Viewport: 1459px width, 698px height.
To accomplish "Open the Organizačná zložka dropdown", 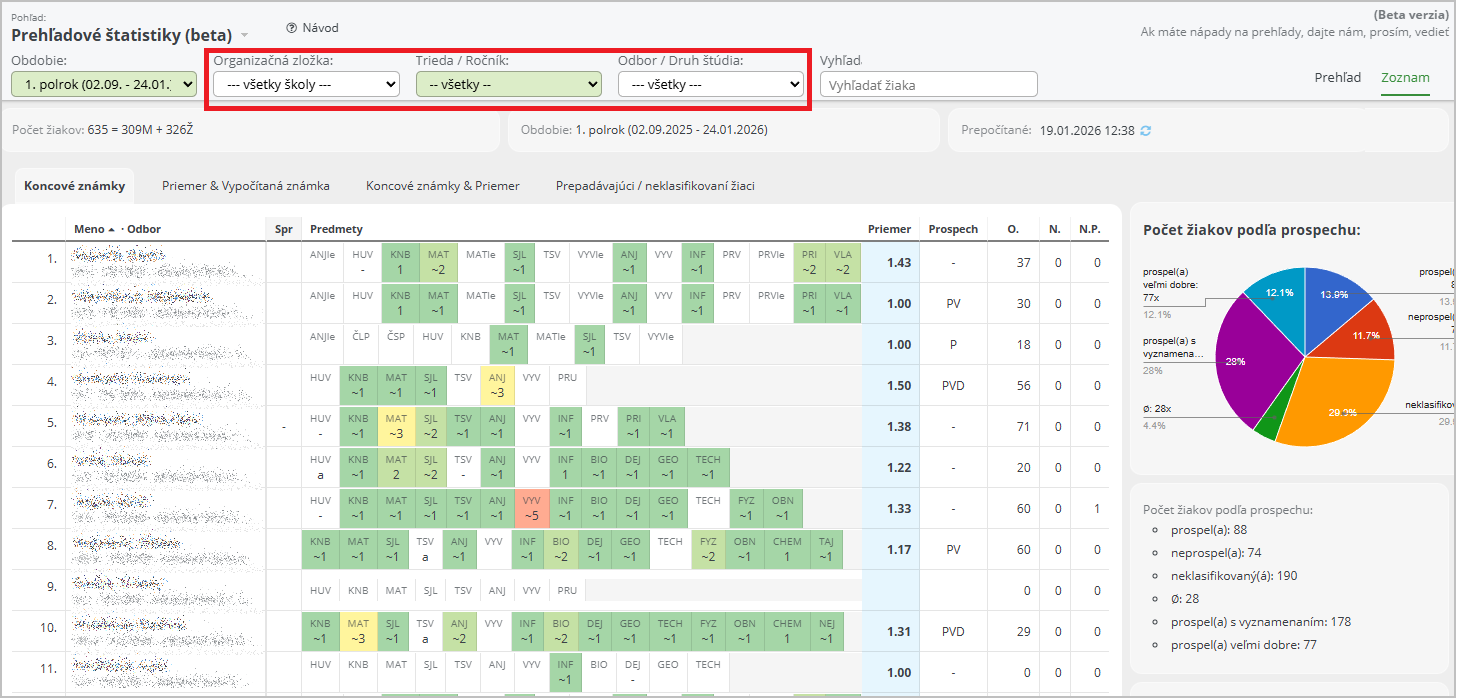I will [x=306, y=85].
